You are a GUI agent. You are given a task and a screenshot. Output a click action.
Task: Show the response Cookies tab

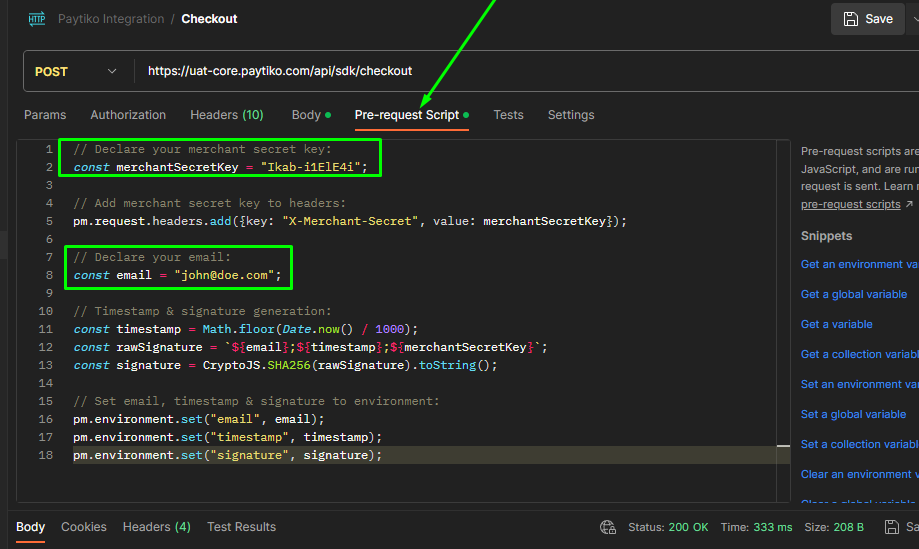pos(84,527)
